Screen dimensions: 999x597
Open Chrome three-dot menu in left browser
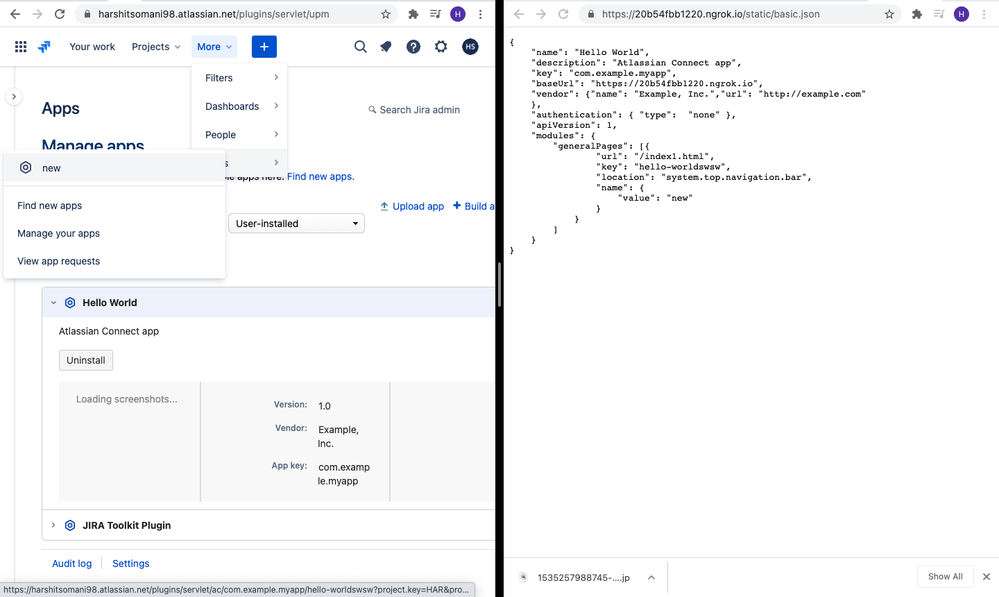coord(480,14)
